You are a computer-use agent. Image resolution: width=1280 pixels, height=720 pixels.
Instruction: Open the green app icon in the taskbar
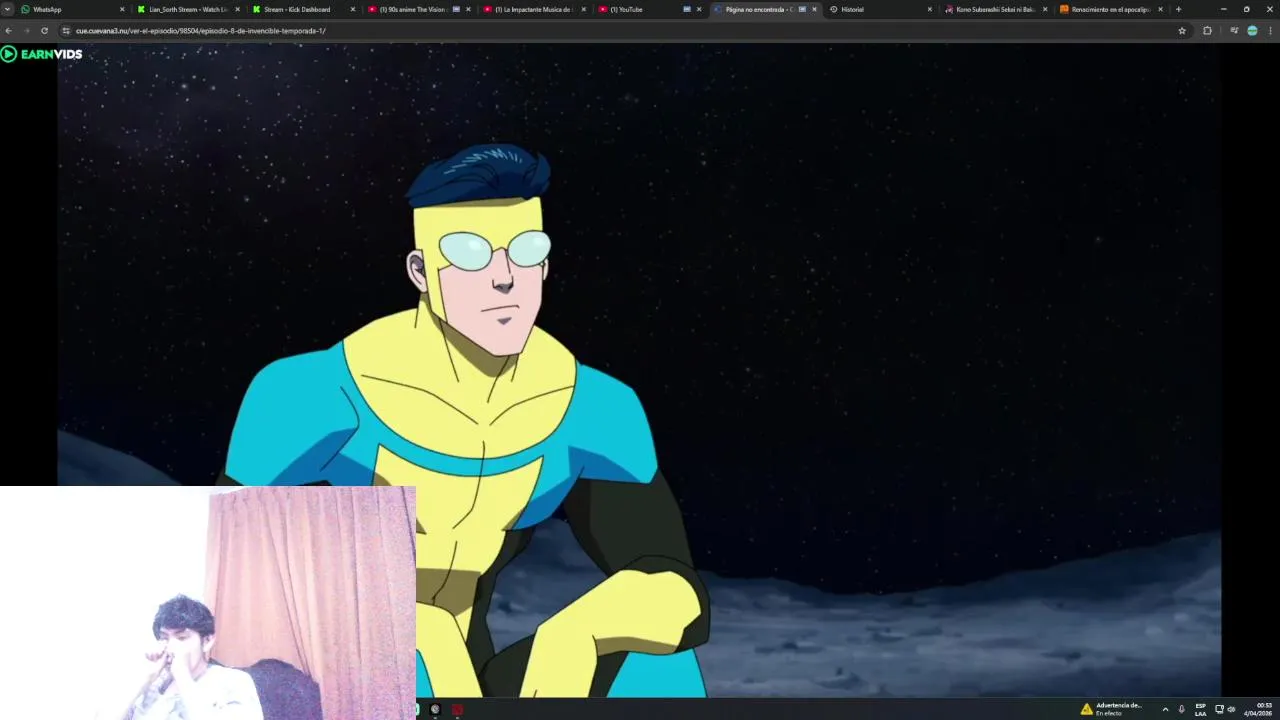click(417, 710)
